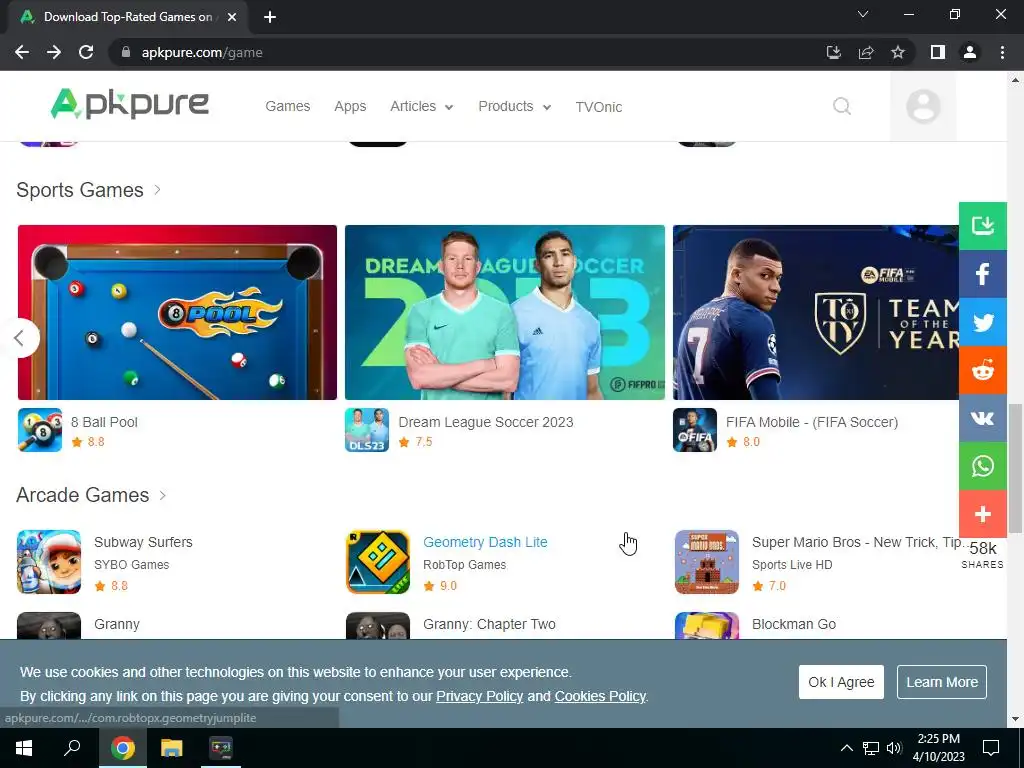1024x768 pixels.
Task: Open Chrome profile menu
Action: tap(970, 52)
